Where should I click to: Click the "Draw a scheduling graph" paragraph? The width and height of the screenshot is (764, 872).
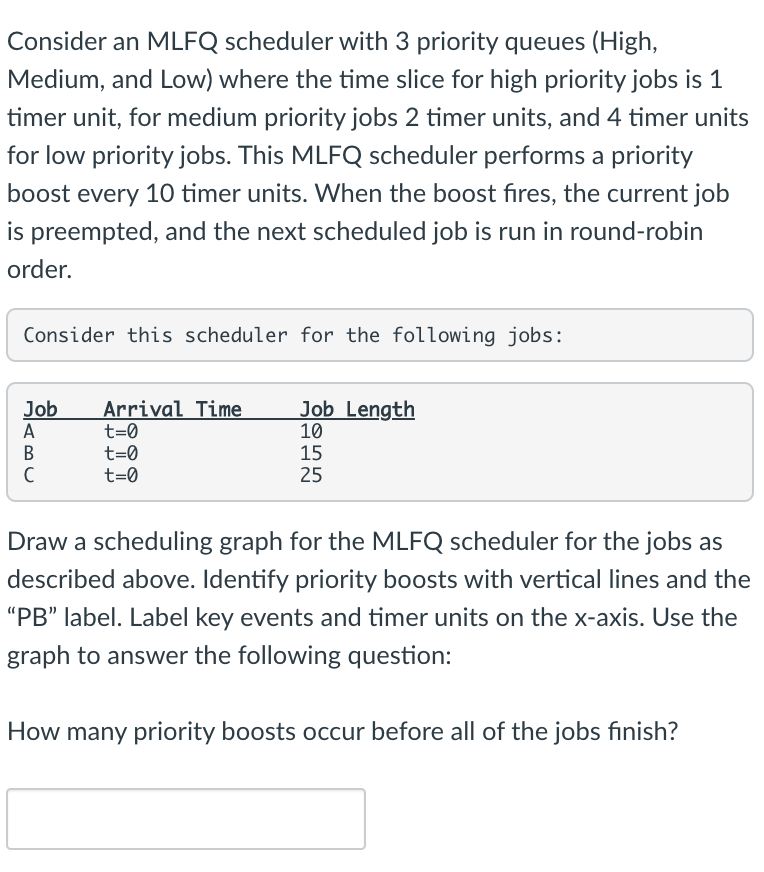(x=380, y=597)
